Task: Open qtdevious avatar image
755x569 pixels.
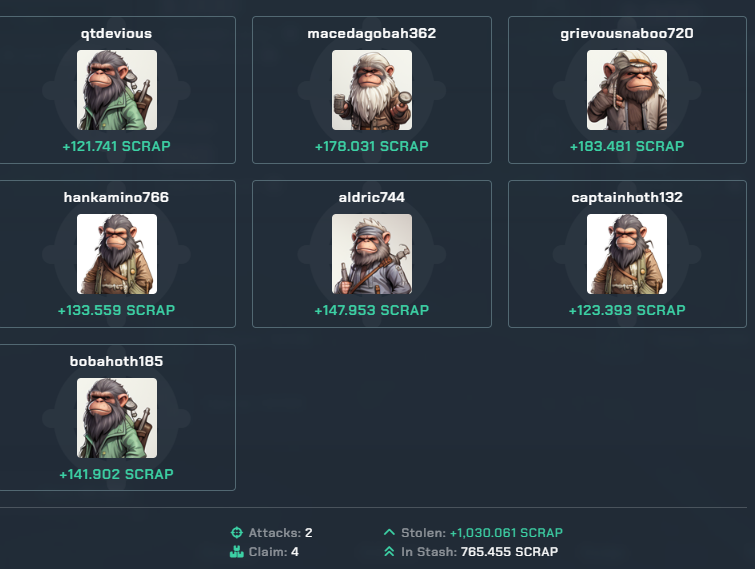Action: [x=117, y=90]
